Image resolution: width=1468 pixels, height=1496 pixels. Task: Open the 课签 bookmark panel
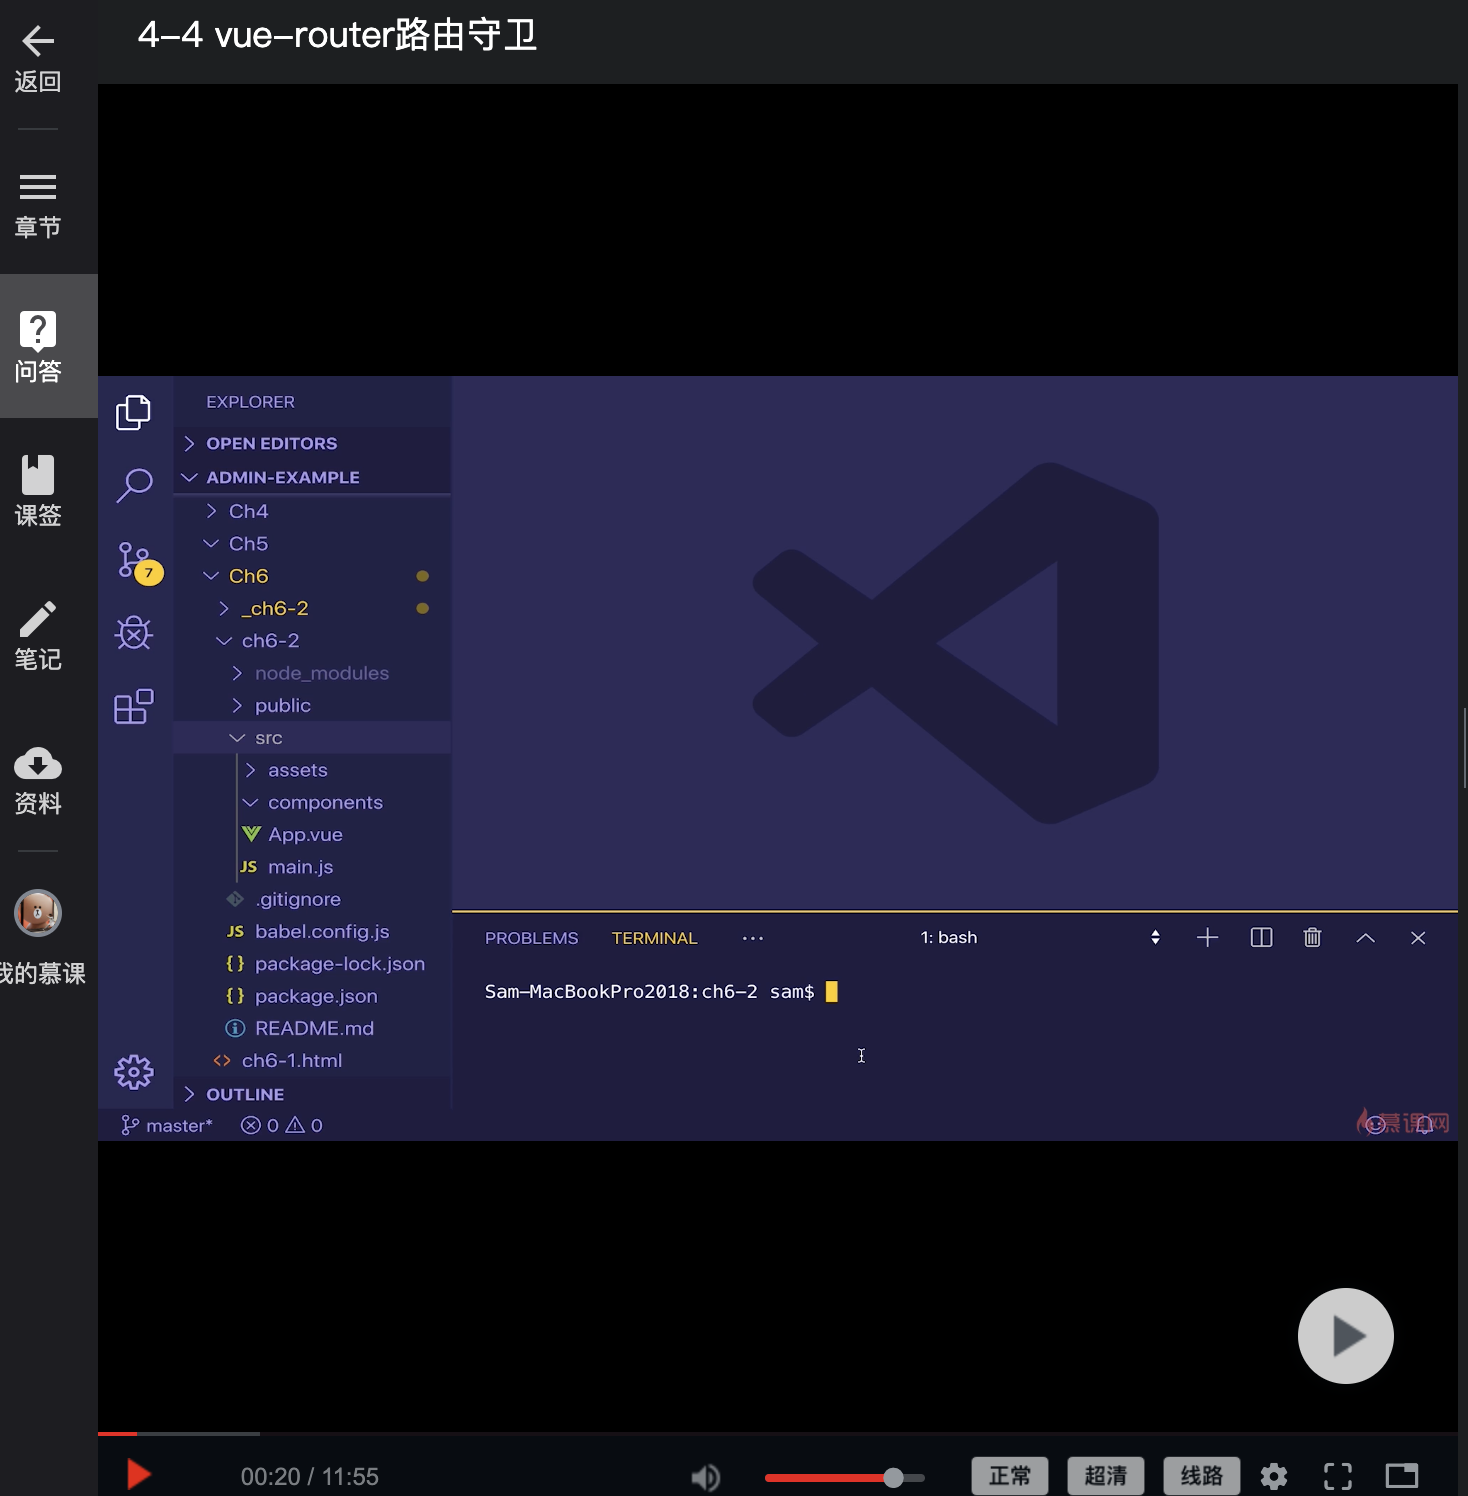[38, 491]
